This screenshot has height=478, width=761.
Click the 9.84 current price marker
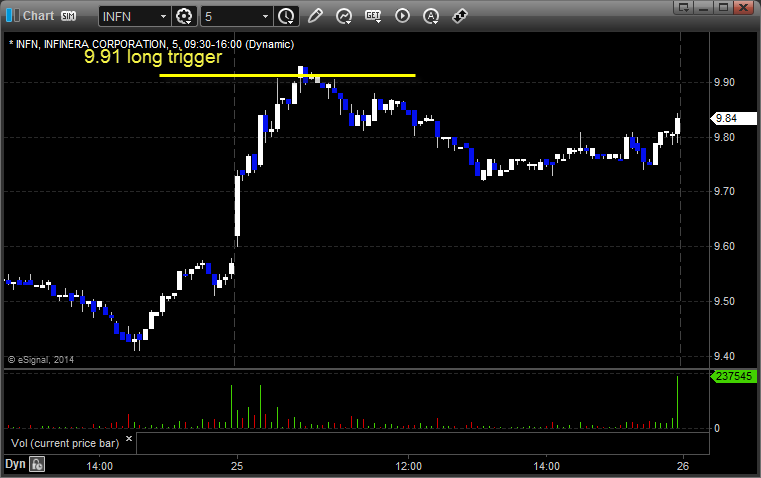[x=734, y=118]
